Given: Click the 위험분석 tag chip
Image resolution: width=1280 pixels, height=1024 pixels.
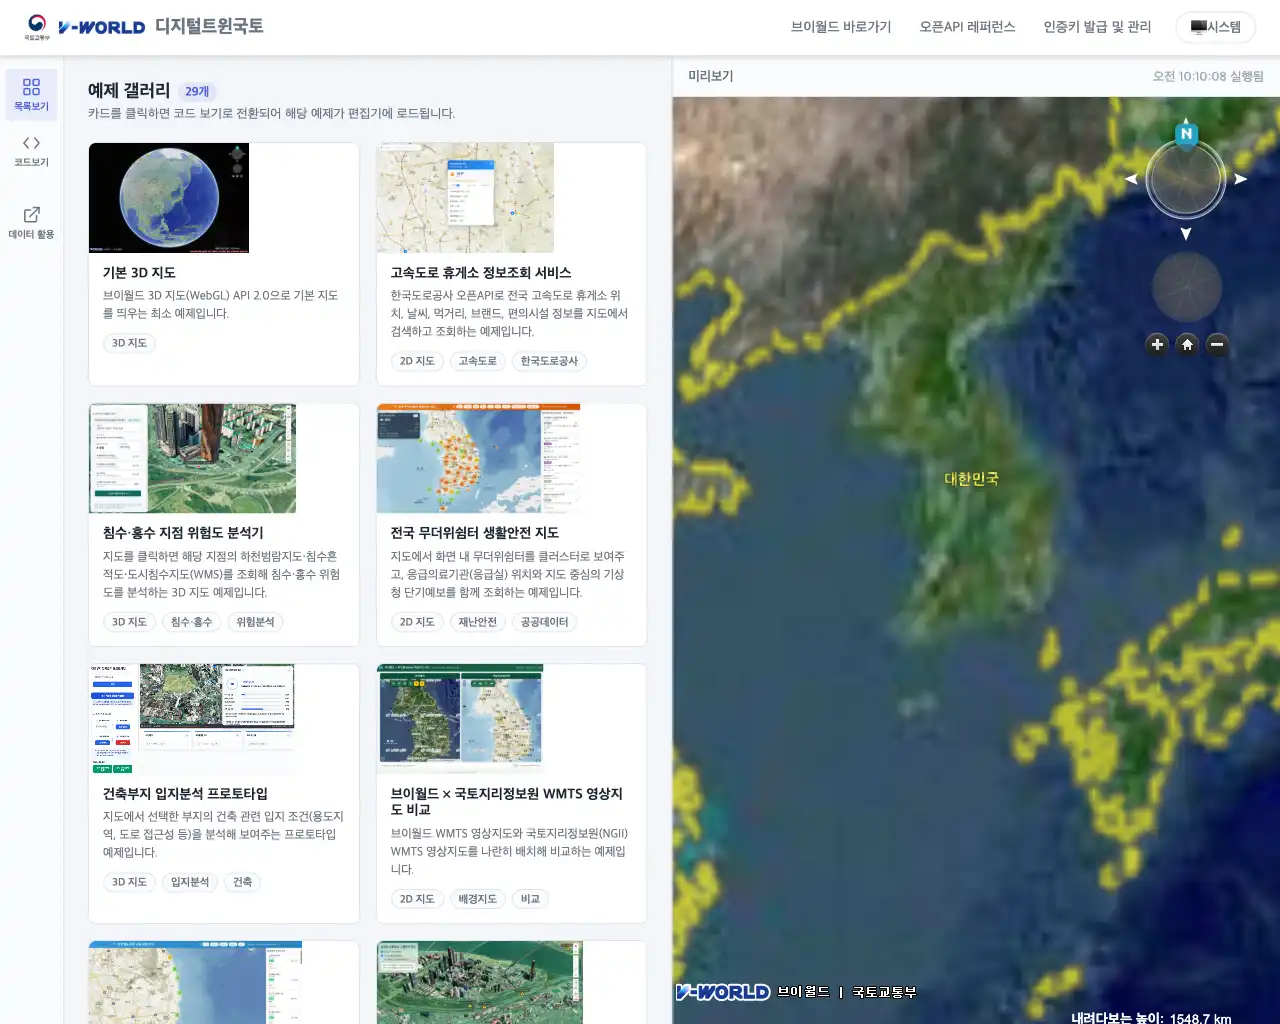Looking at the screenshot, I should click(255, 622).
